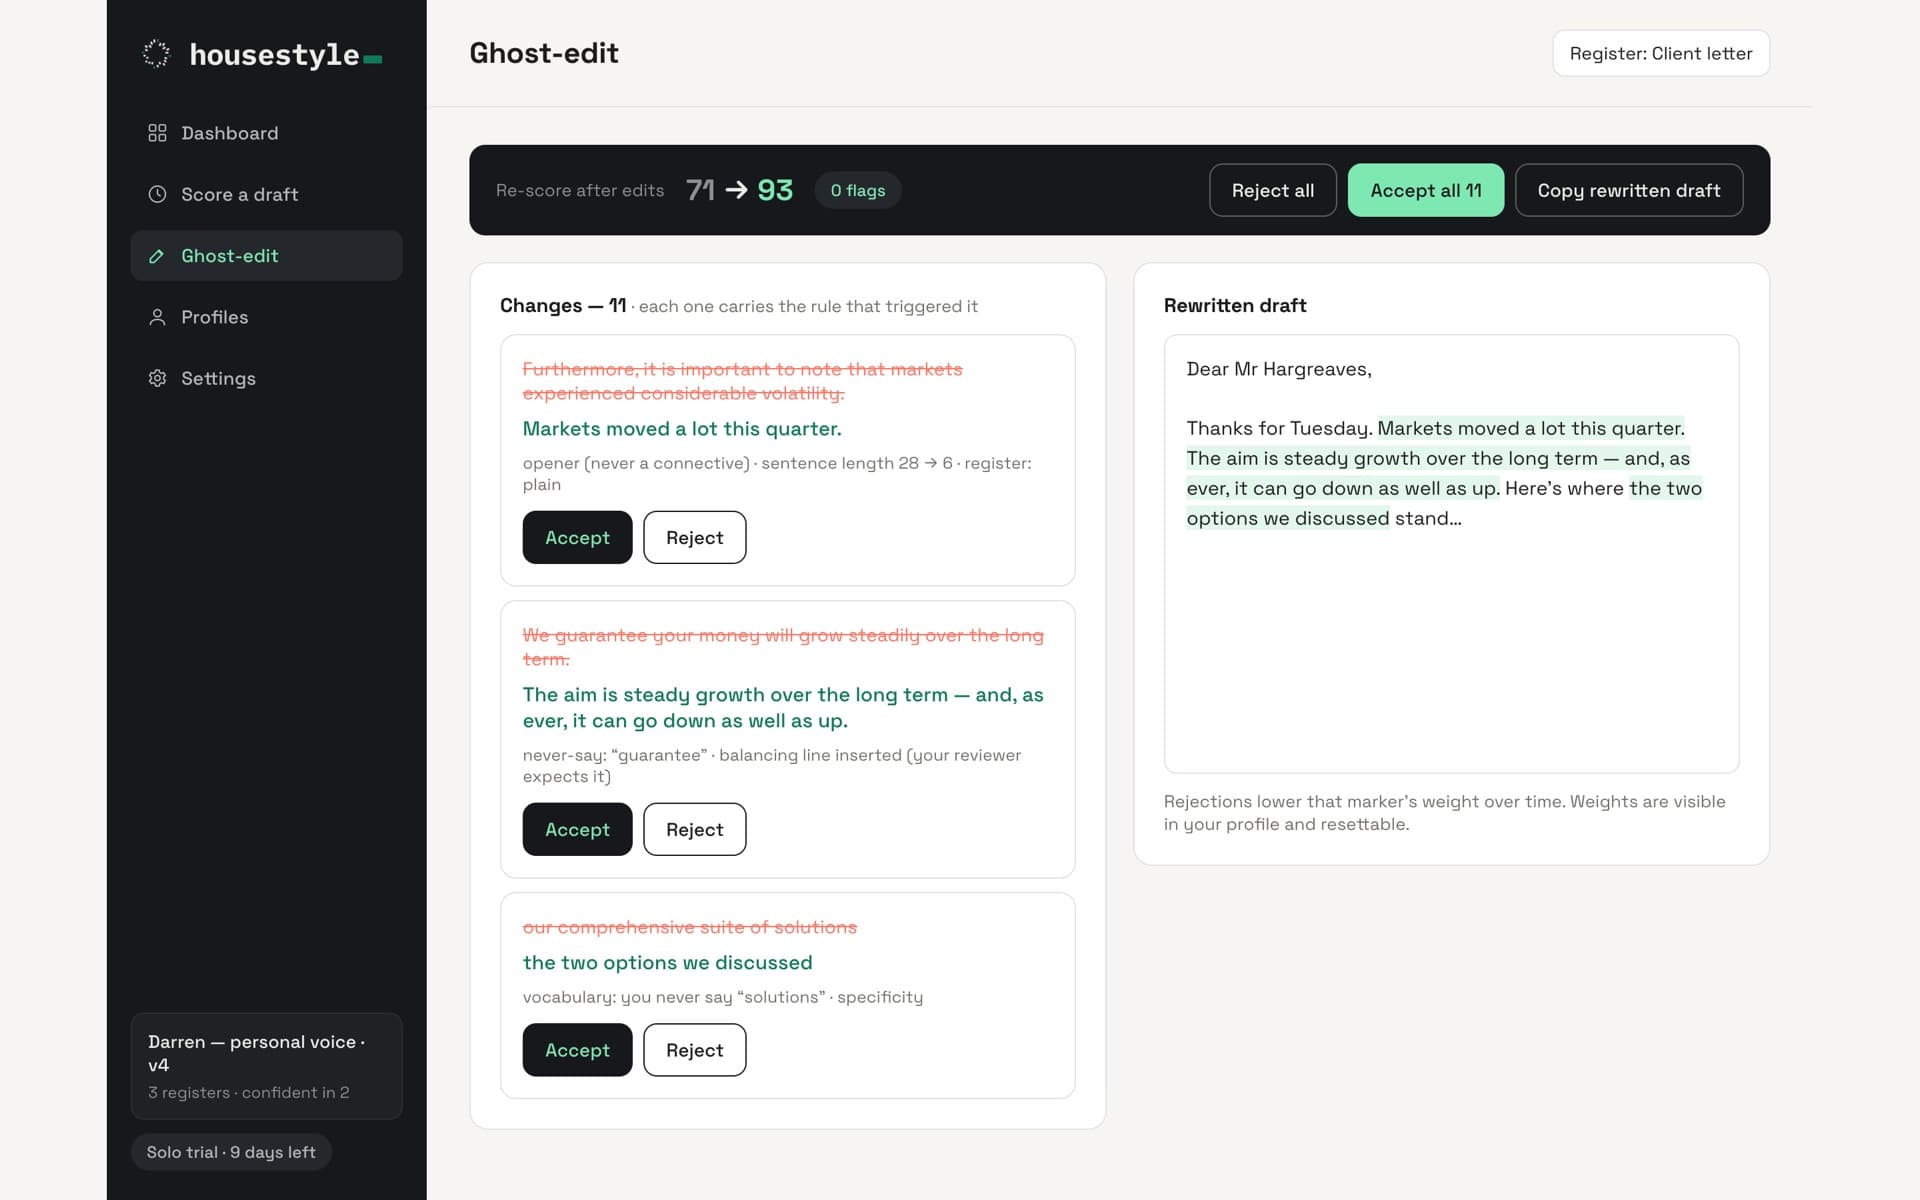Click the 0 flags badge
The image size is (1920, 1200).
(858, 190)
